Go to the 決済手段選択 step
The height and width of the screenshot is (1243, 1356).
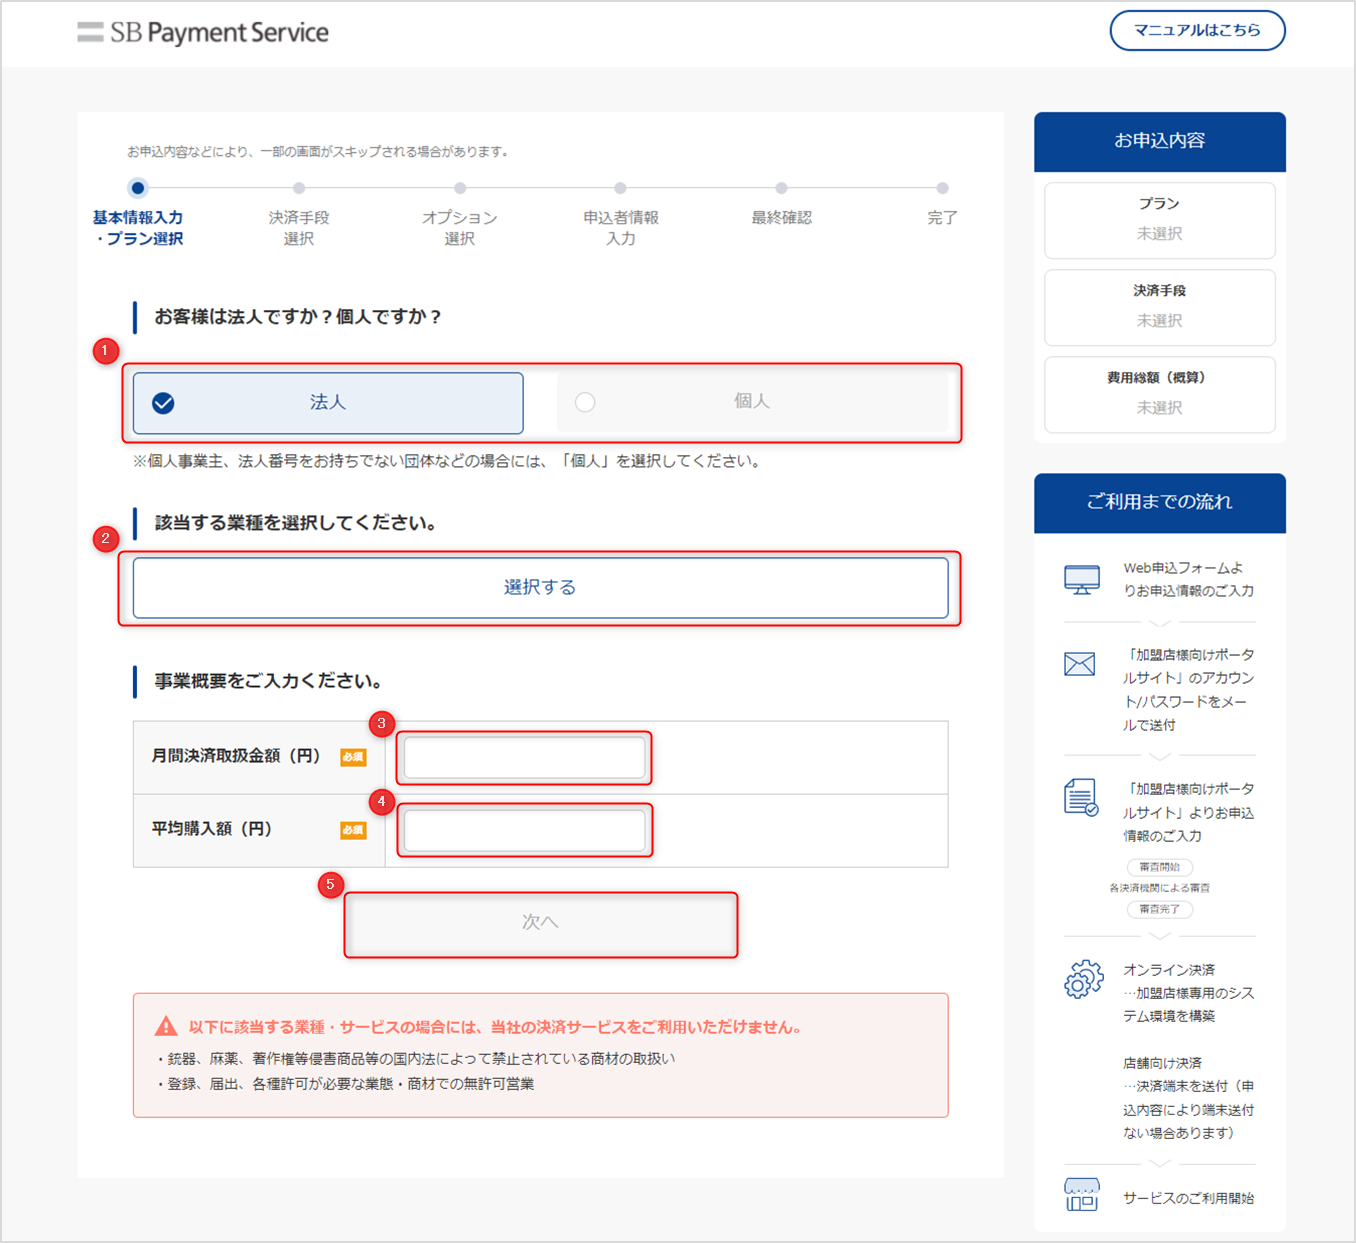pos(299,215)
